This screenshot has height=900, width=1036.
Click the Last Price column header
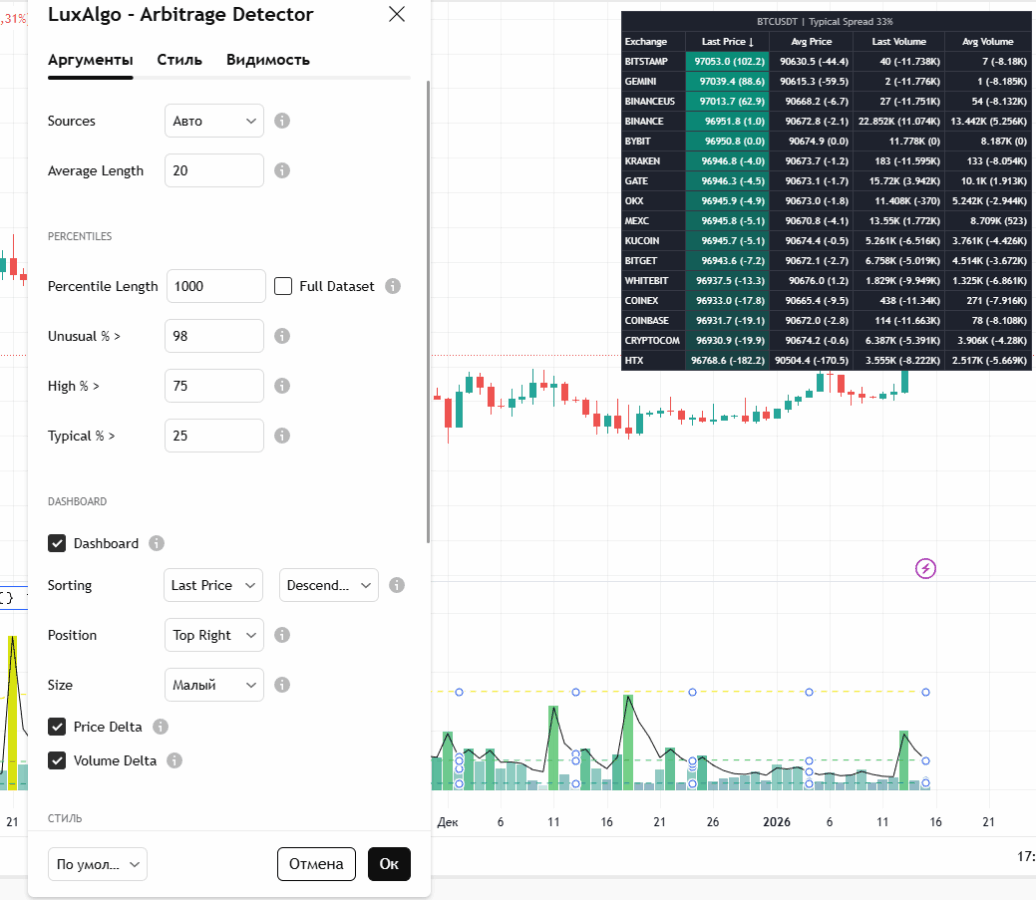(727, 42)
